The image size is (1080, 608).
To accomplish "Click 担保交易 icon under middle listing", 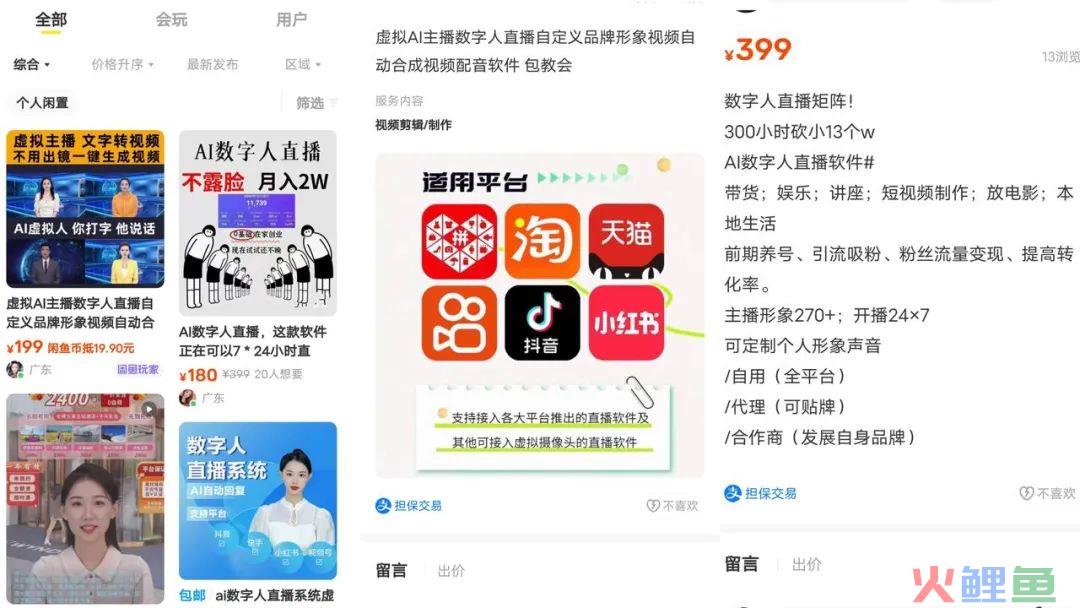I will [383, 505].
